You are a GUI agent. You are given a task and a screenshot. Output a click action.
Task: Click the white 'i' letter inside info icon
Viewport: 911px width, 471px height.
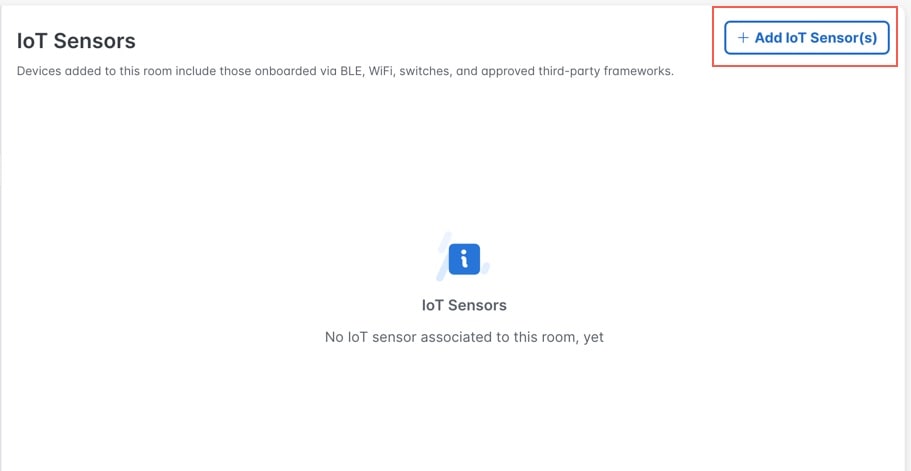coord(464,259)
